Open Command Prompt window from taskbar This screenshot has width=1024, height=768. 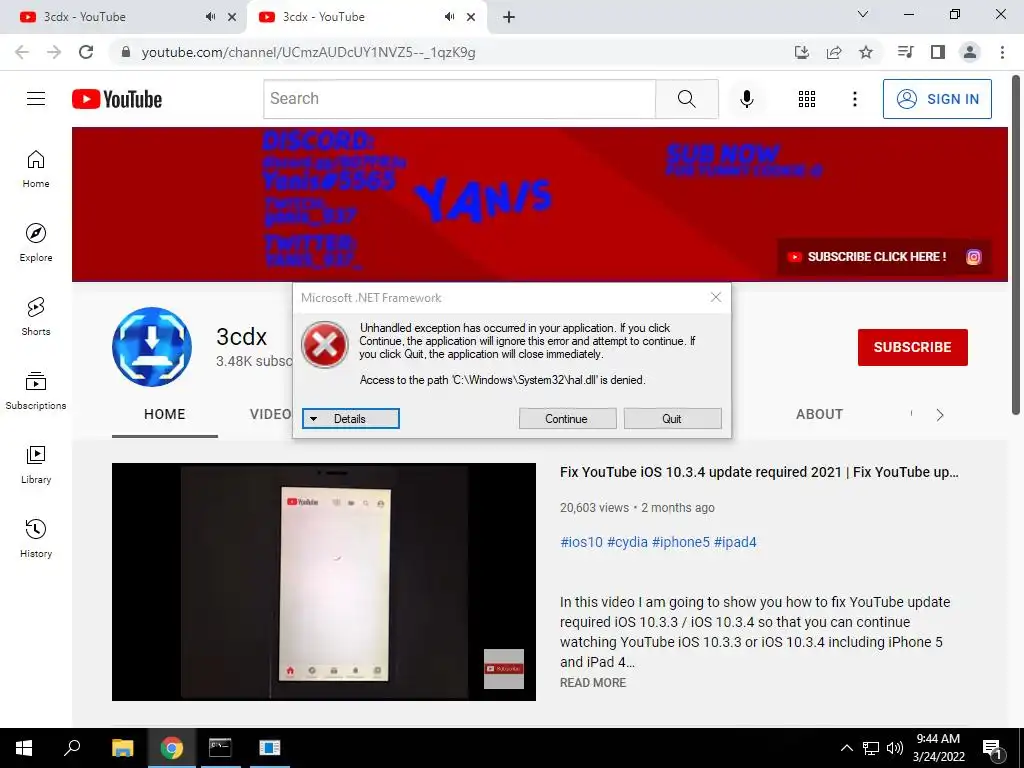point(220,748)
